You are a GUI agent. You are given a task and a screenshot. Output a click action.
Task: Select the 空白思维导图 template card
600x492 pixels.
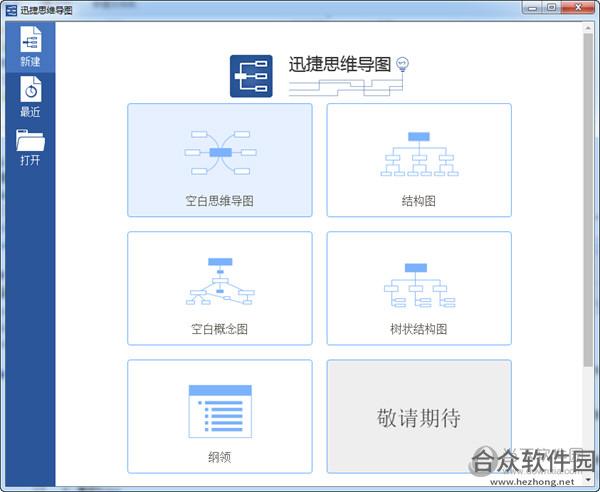[x=220, y=160]
